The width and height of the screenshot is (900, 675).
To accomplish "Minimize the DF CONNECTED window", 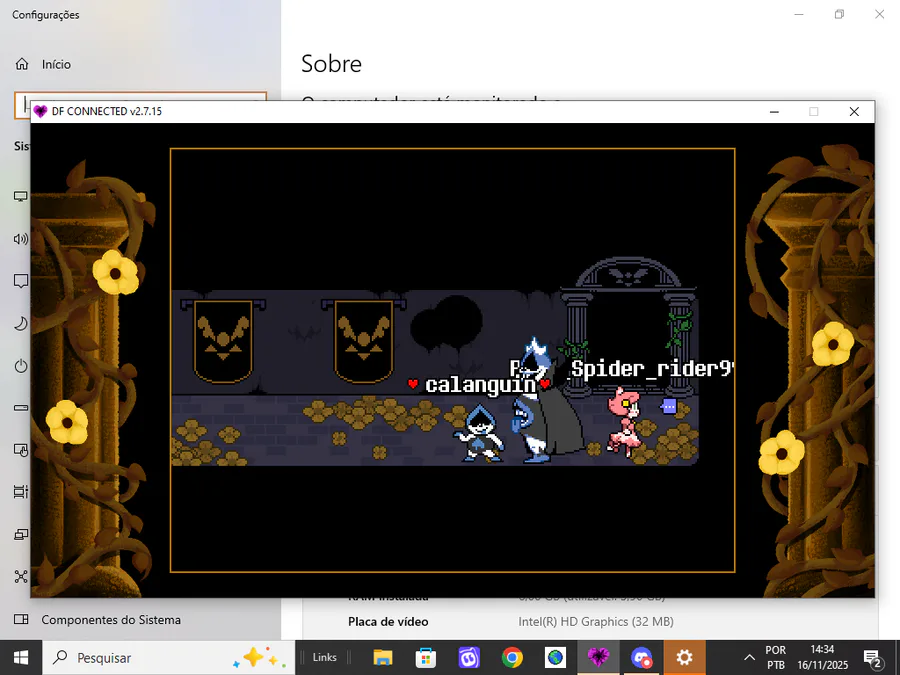I will (774, 112).
